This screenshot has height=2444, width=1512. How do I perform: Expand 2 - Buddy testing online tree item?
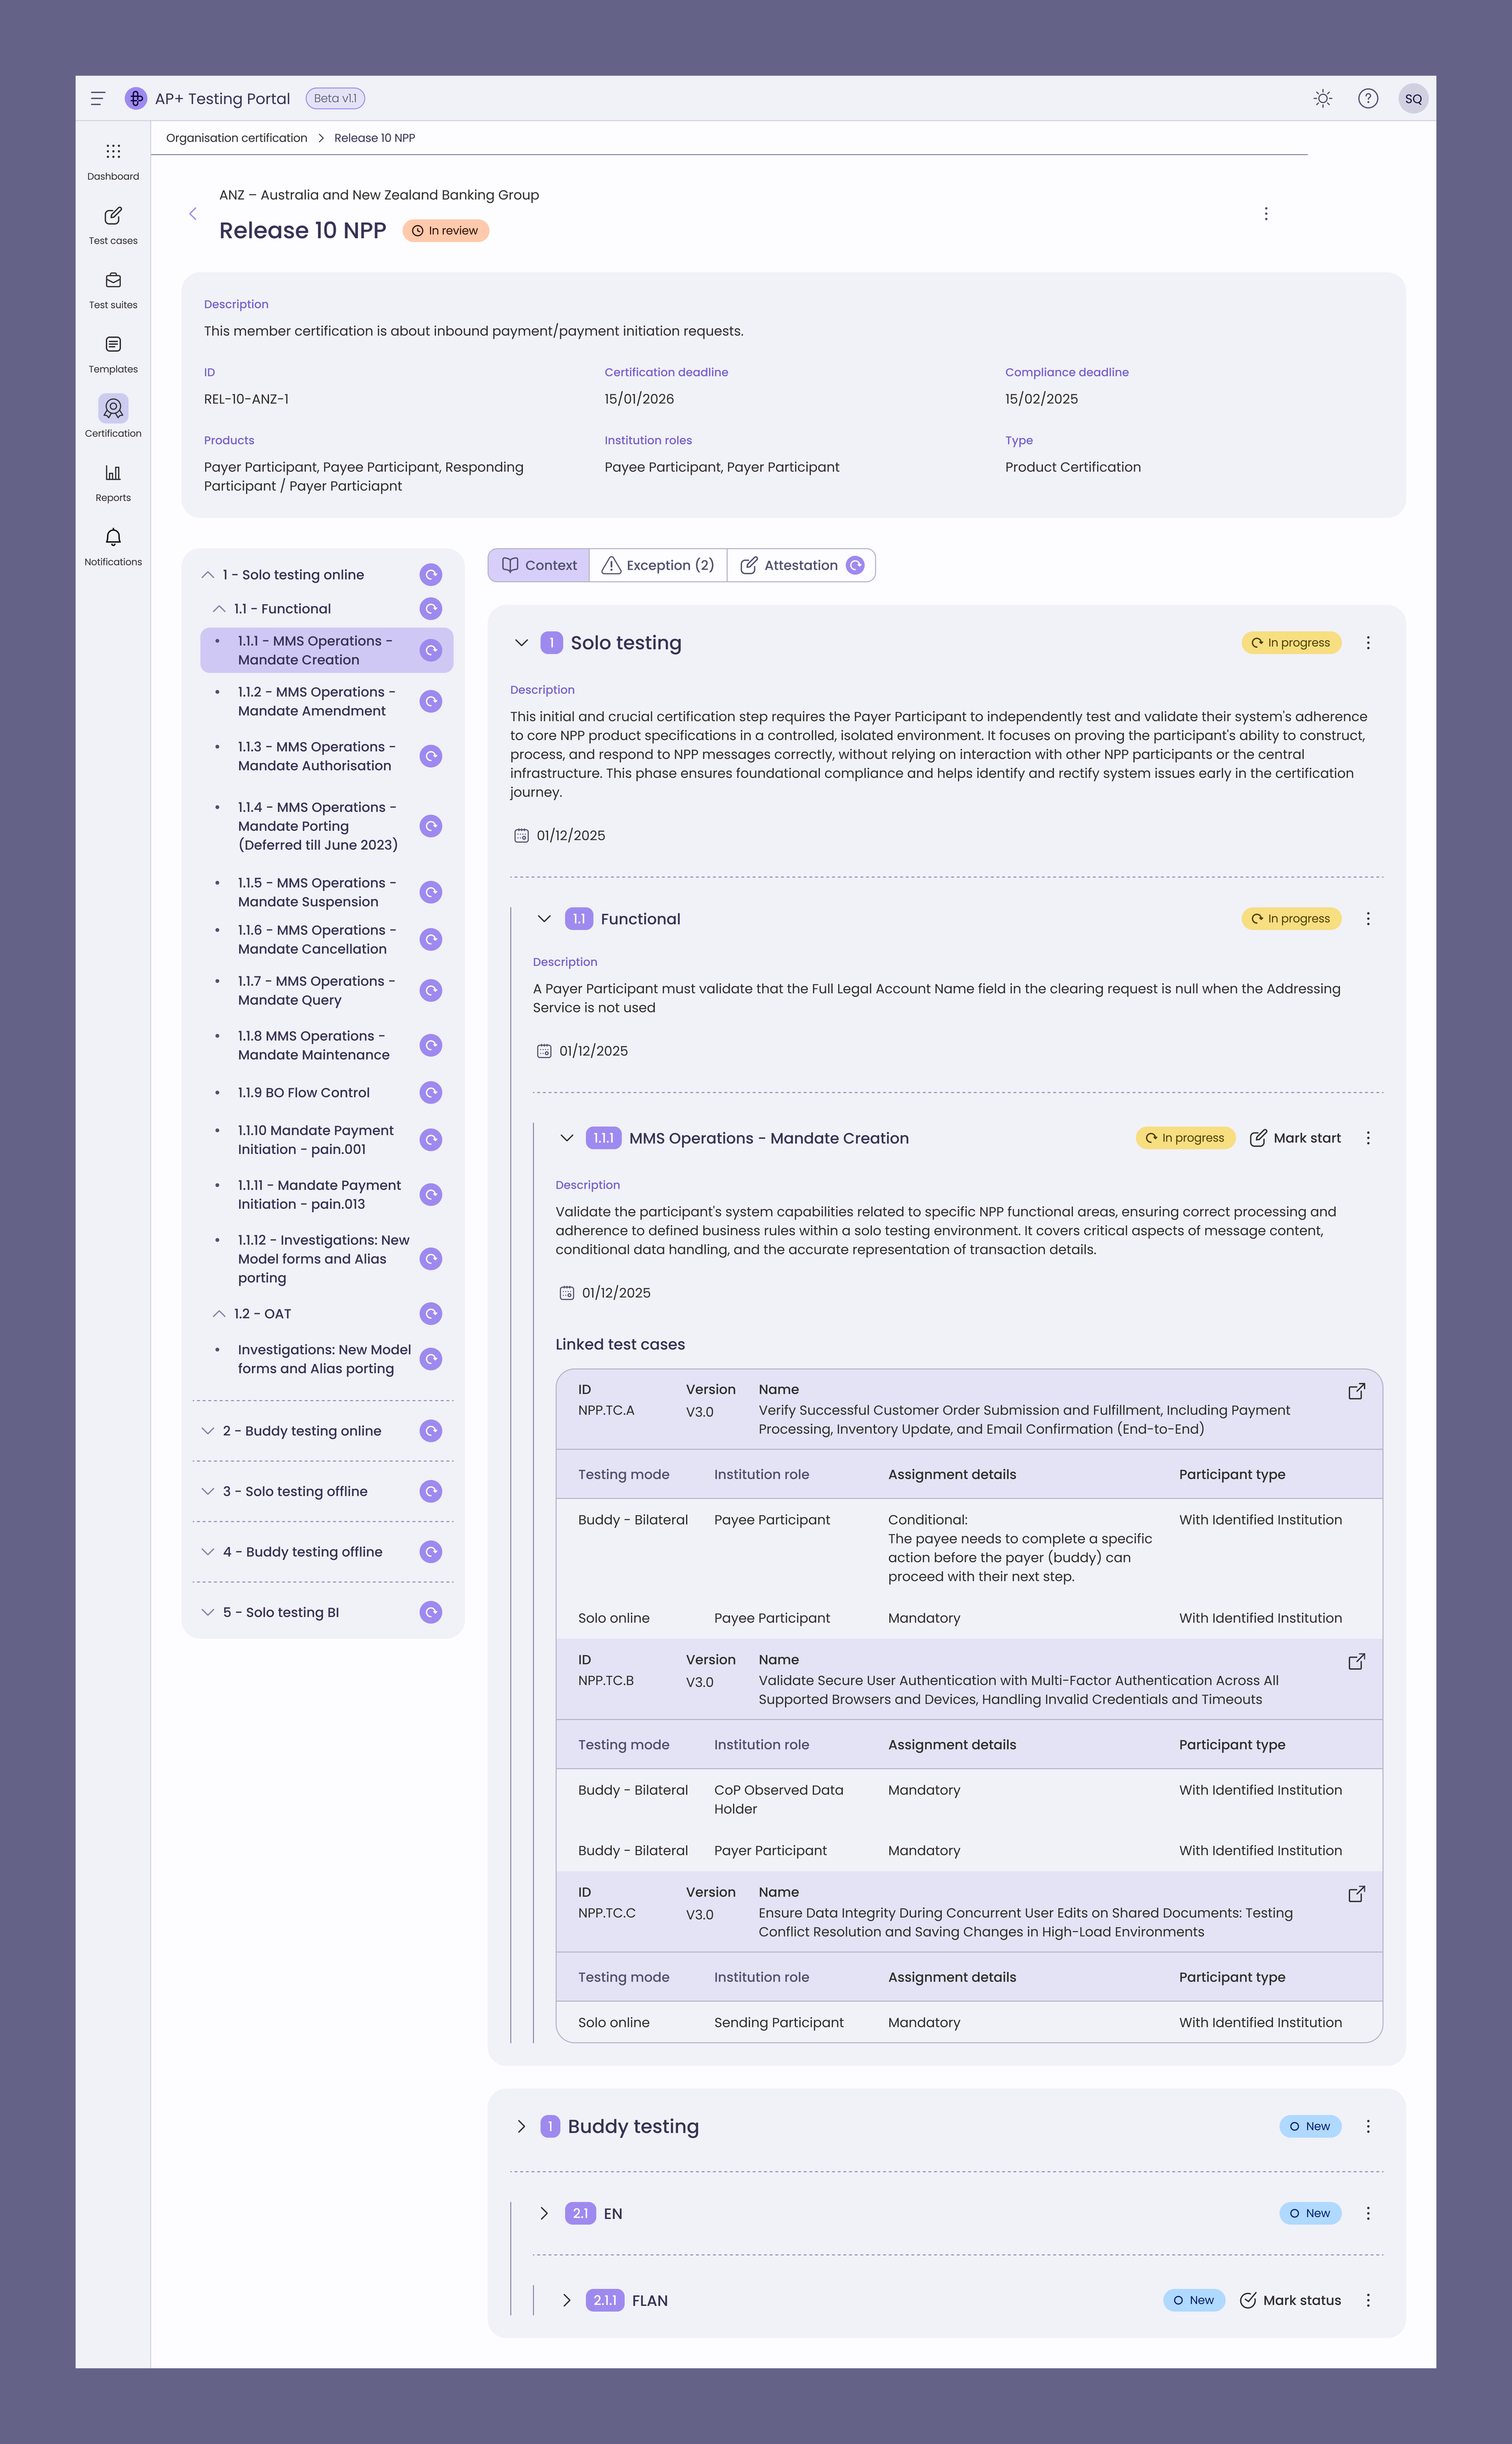point(208,1431)
